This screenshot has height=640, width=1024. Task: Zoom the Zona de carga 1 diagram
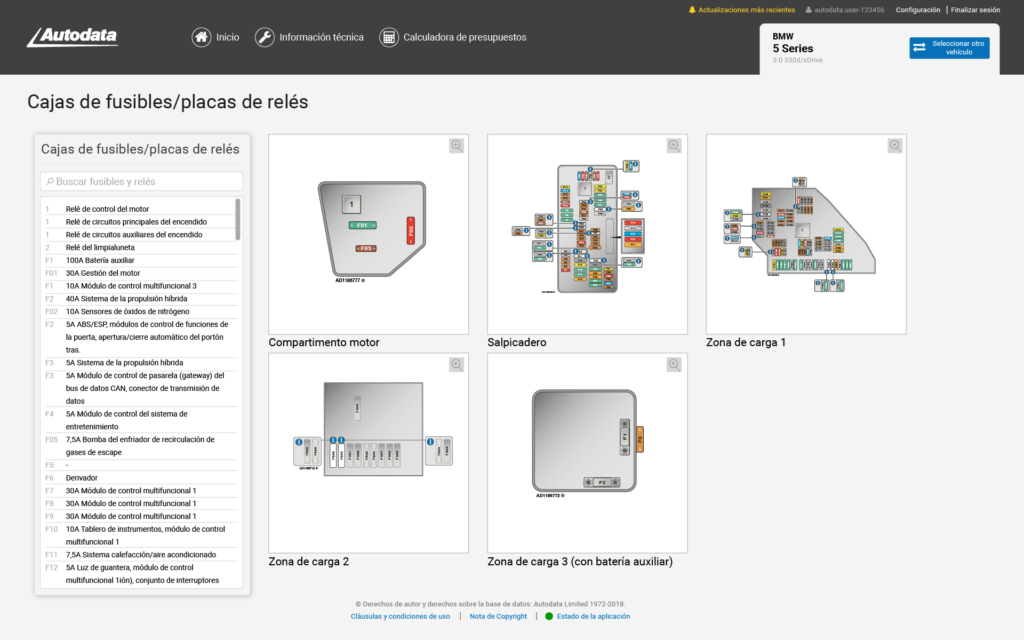point(895,146)
